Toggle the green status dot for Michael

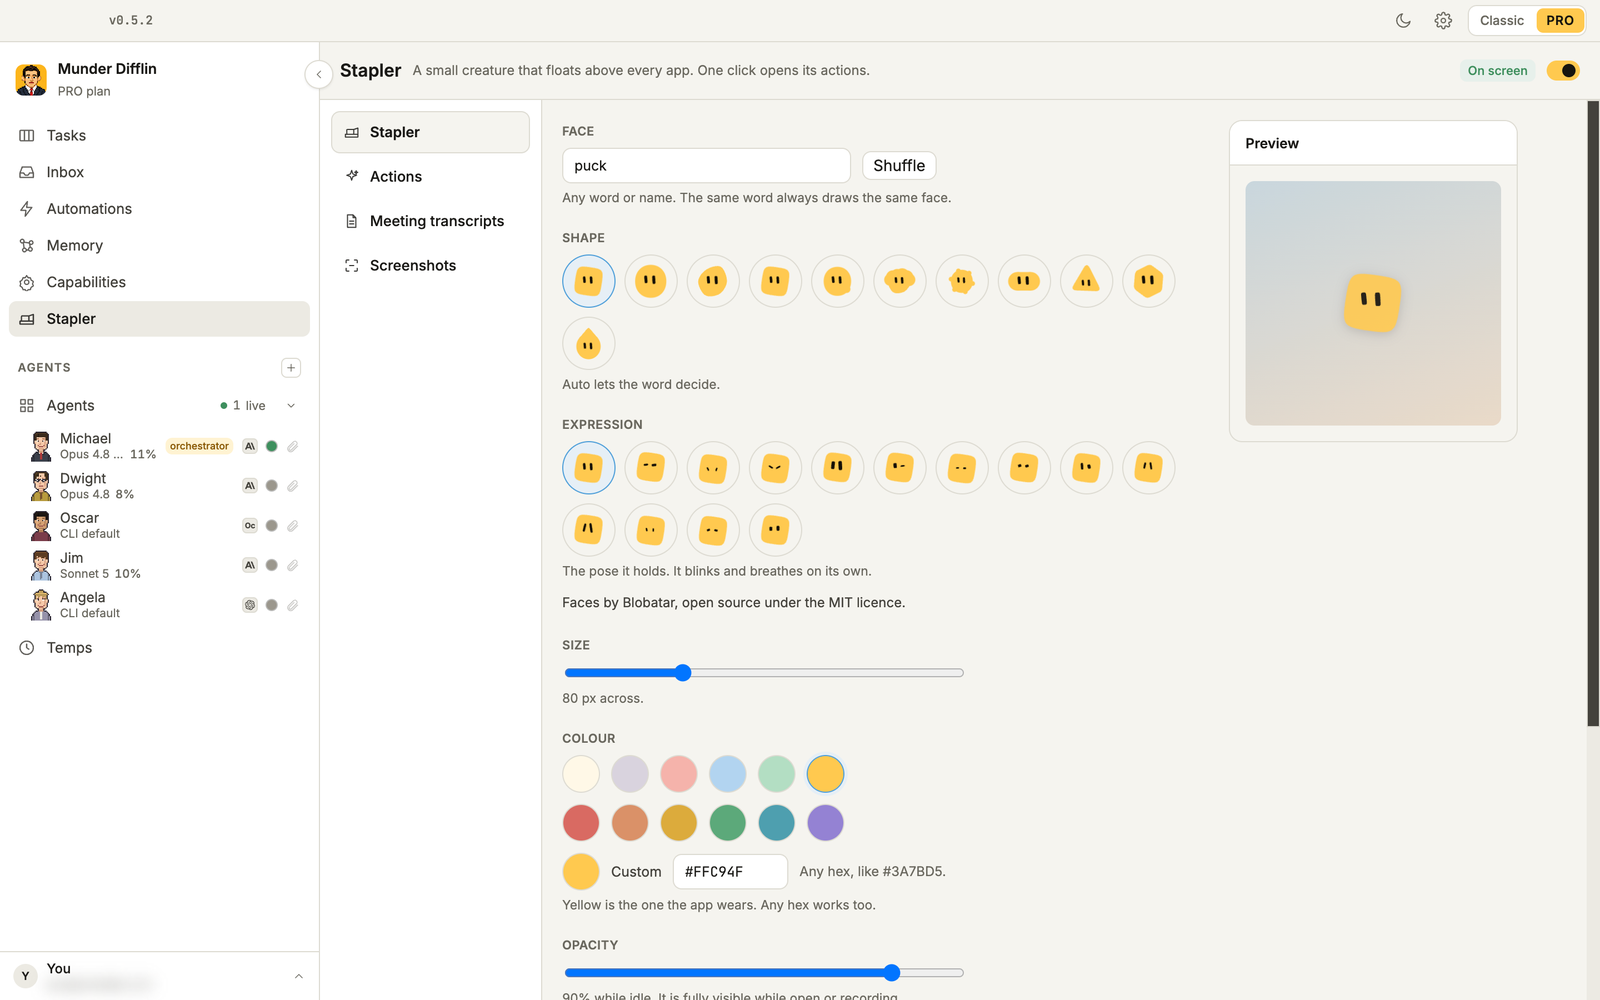pyautogui.click(x=271, y=446)
